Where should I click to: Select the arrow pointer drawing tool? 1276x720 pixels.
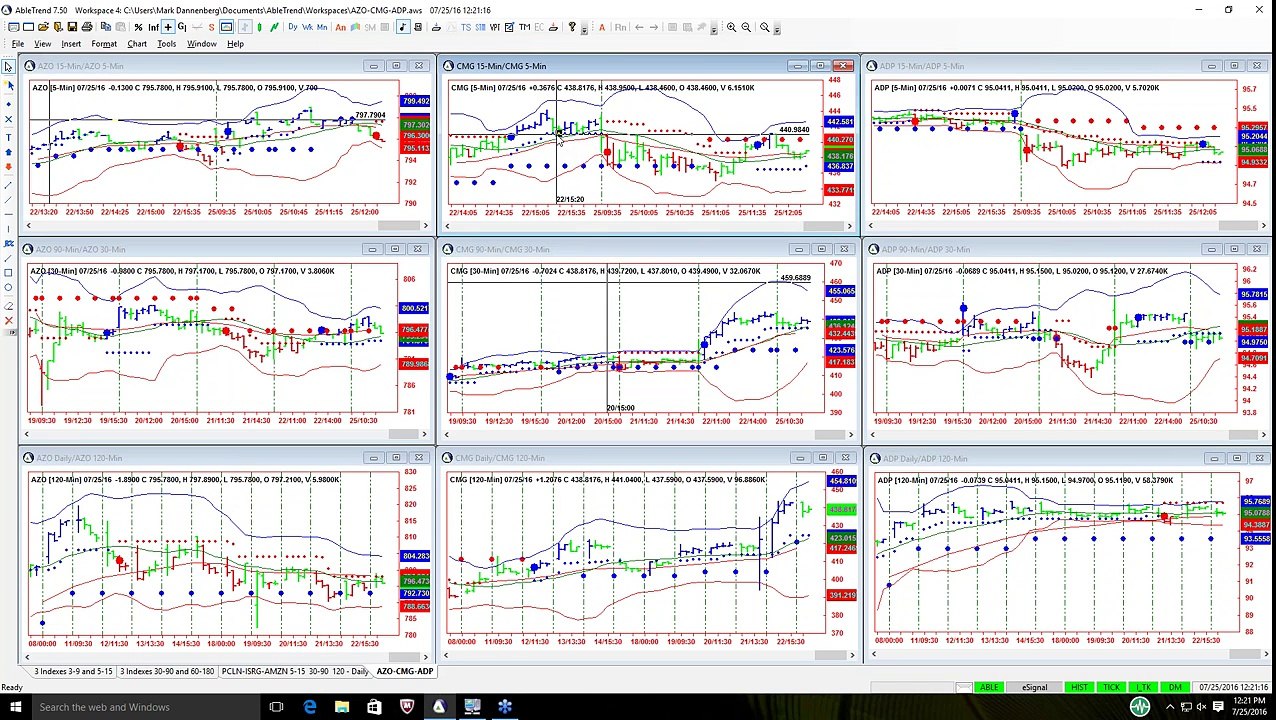(8, 66)
